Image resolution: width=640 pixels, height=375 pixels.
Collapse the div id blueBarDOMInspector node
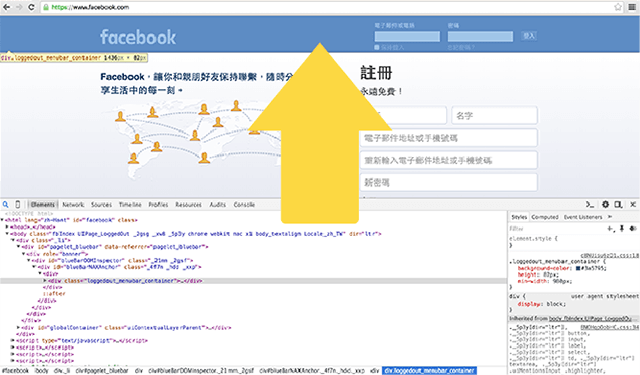(29, 260)
